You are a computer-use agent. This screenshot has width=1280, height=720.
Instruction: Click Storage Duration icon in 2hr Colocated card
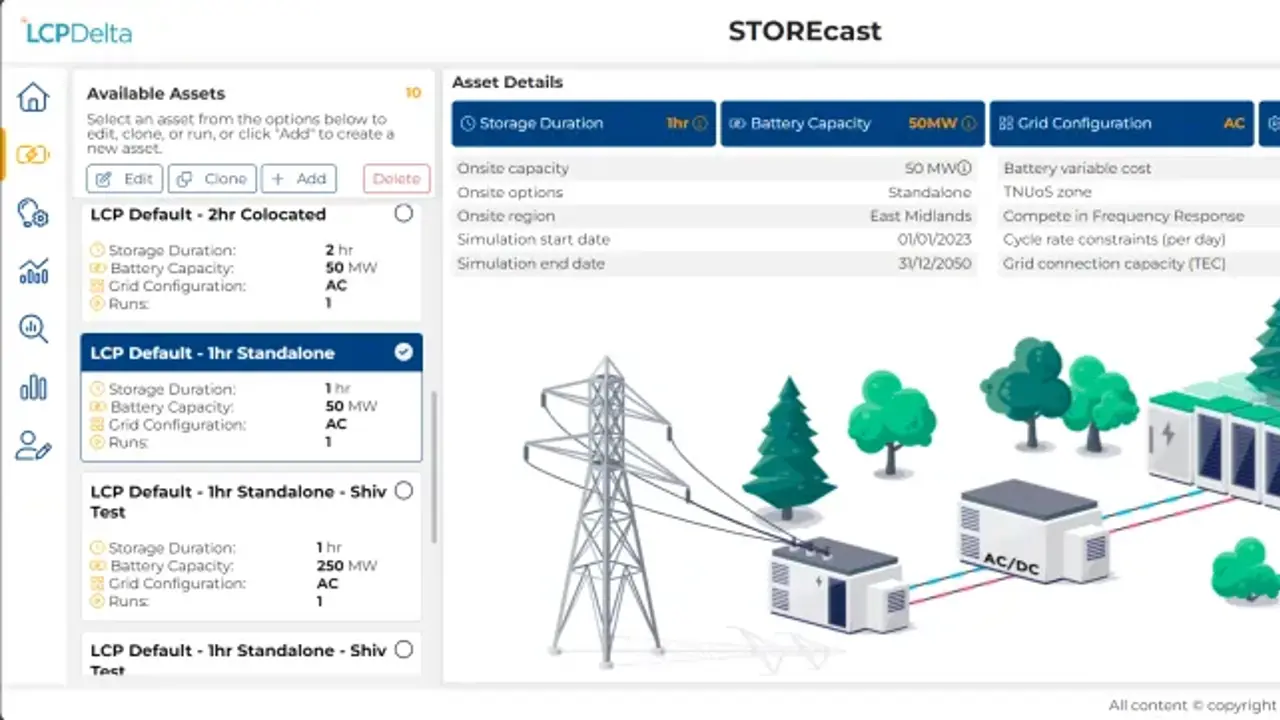point(97,250)
